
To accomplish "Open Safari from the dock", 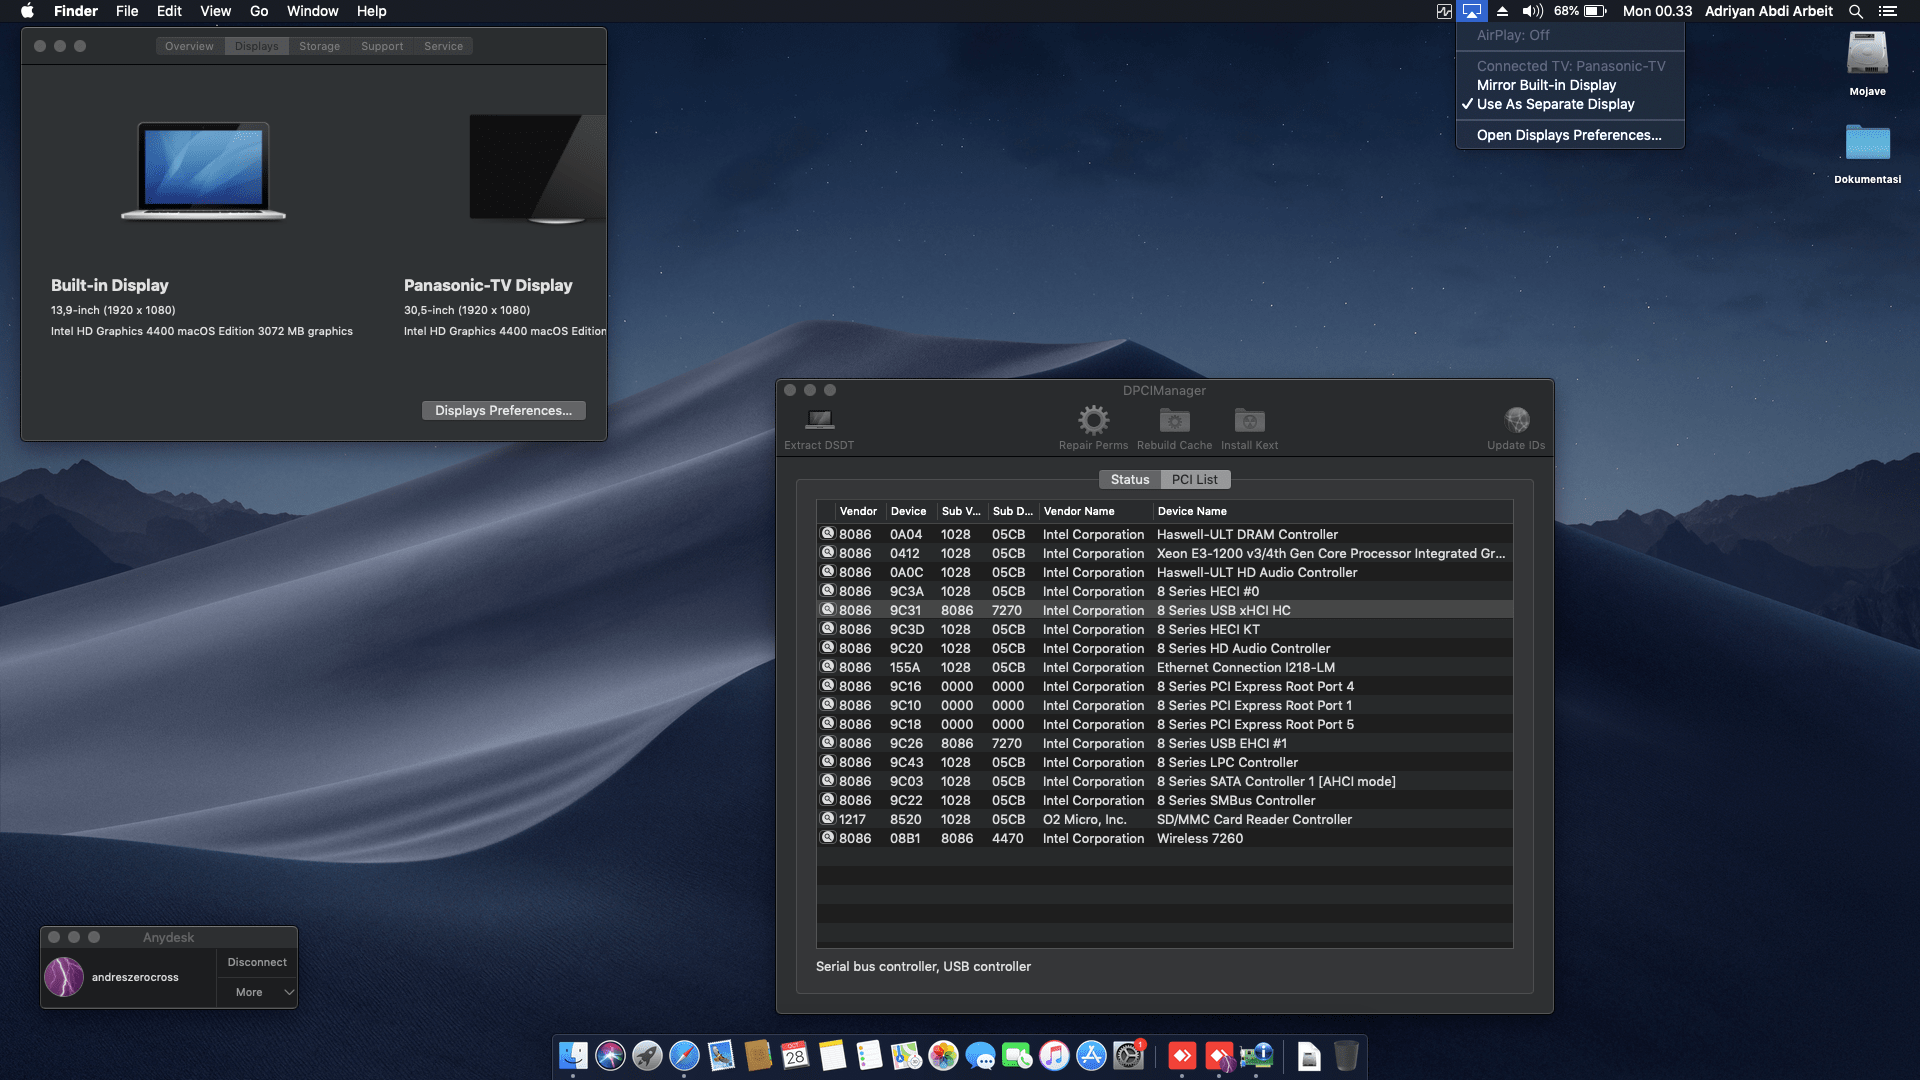I will point(684,1056).
